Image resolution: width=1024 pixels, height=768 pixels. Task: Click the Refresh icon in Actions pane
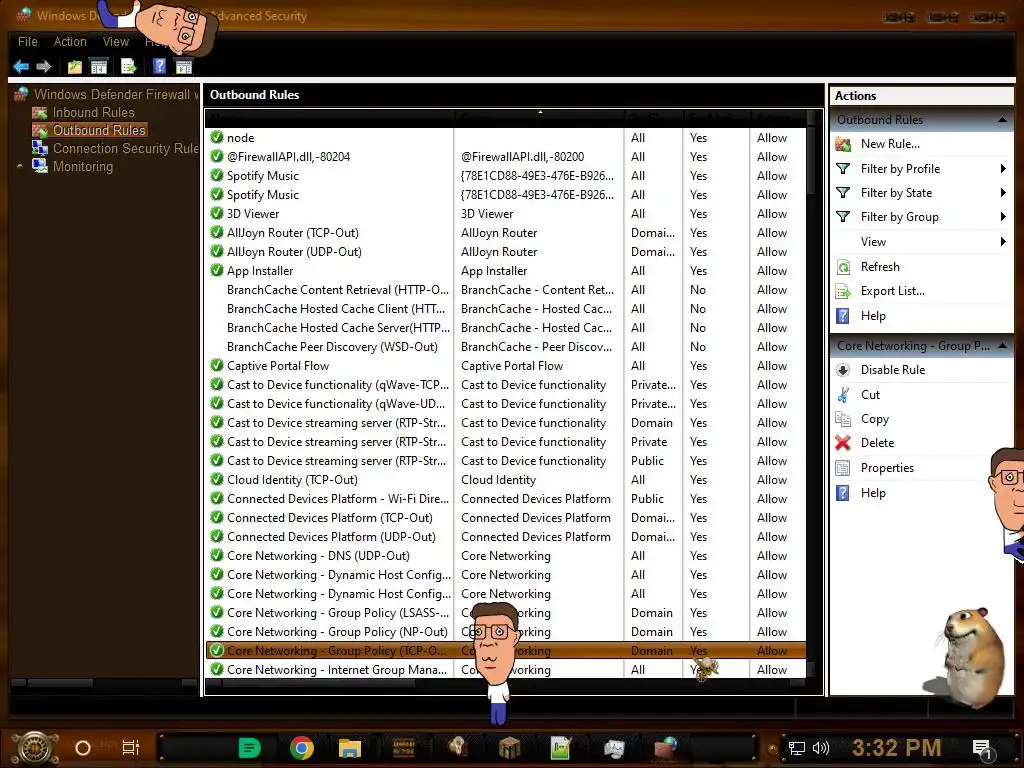tap(843, 266)
